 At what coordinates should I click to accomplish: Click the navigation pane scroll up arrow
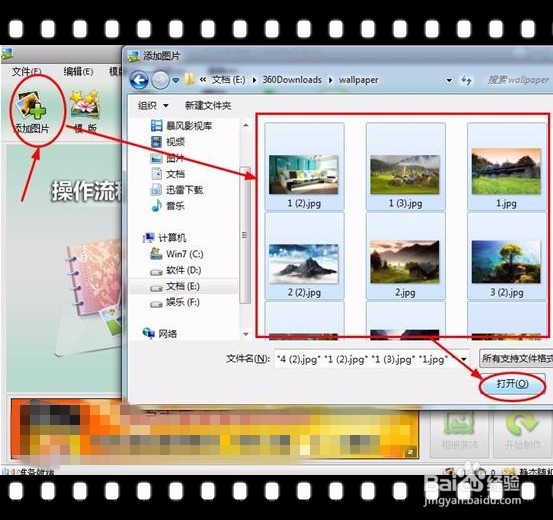point(245,125)
